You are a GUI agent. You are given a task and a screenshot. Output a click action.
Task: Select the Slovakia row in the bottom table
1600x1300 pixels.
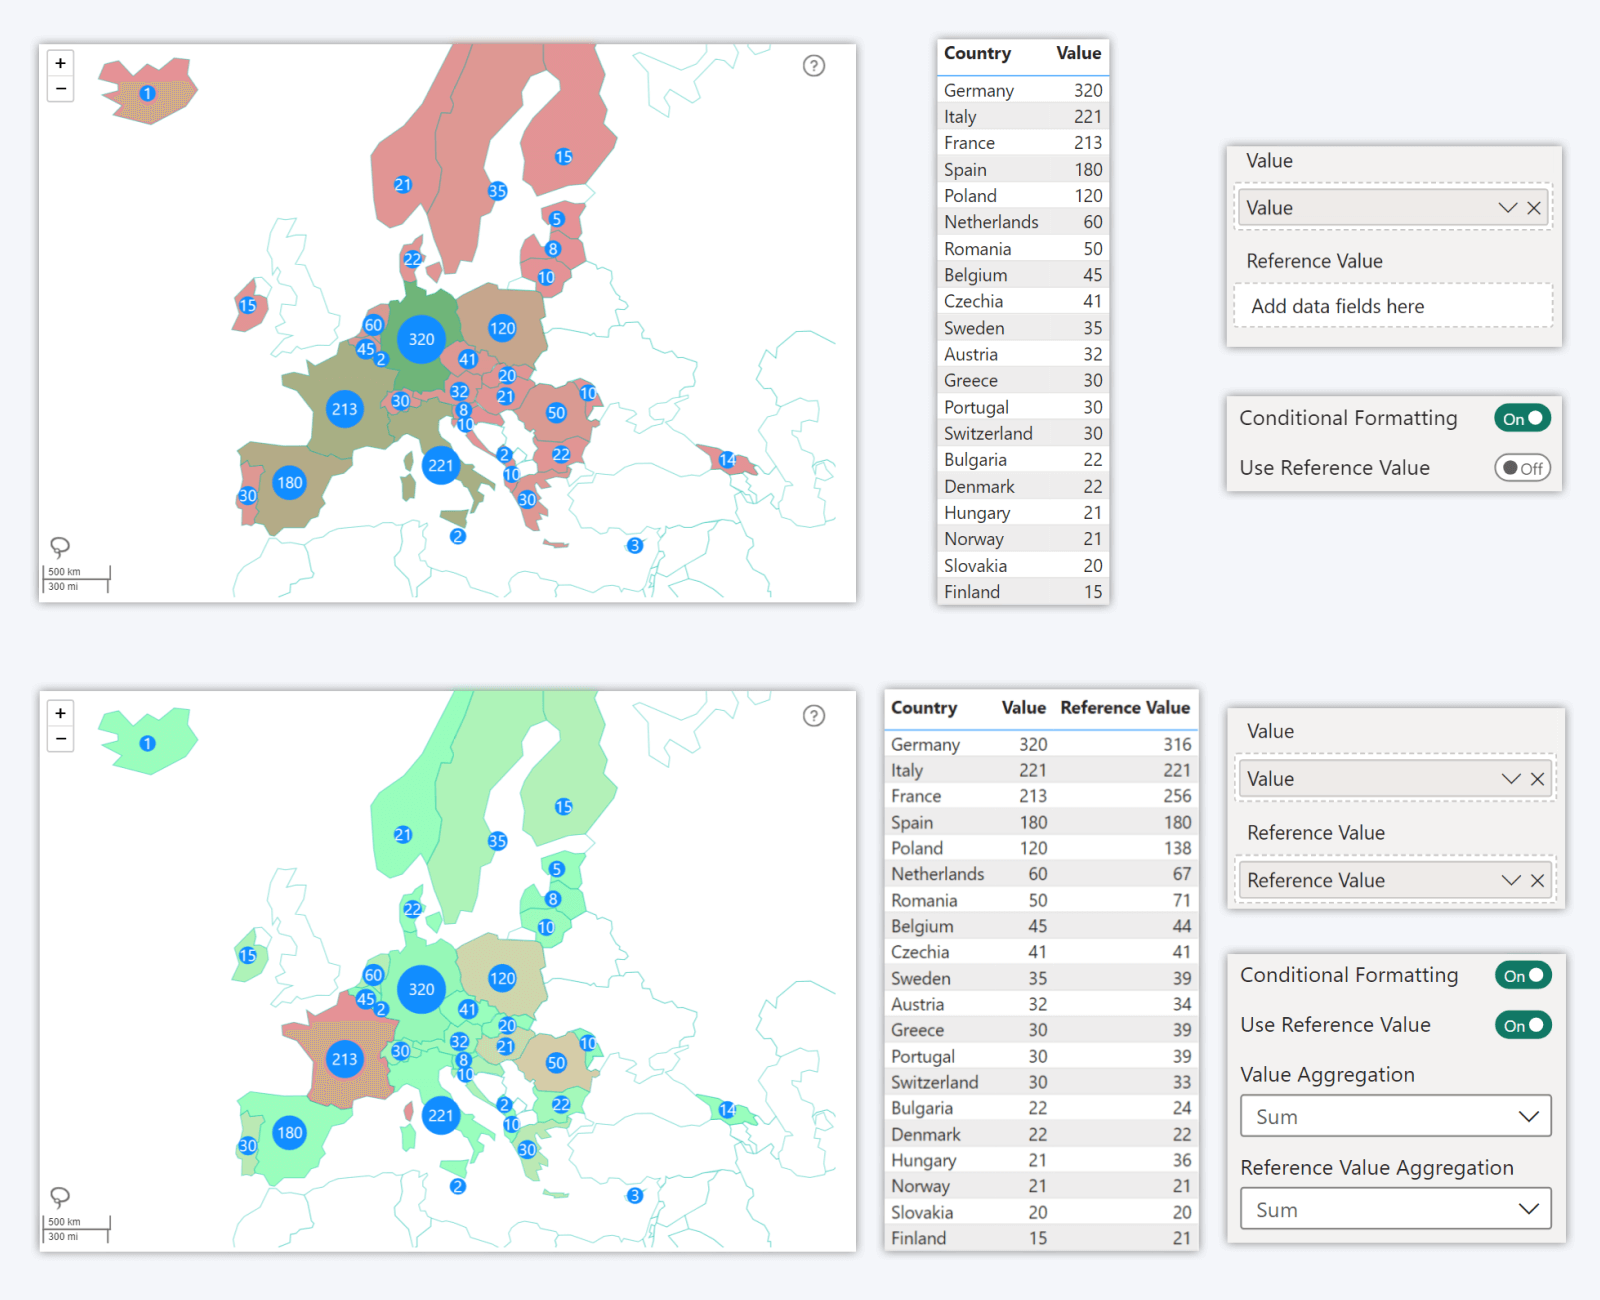pyautogui.click(x=1041, y=1212)
